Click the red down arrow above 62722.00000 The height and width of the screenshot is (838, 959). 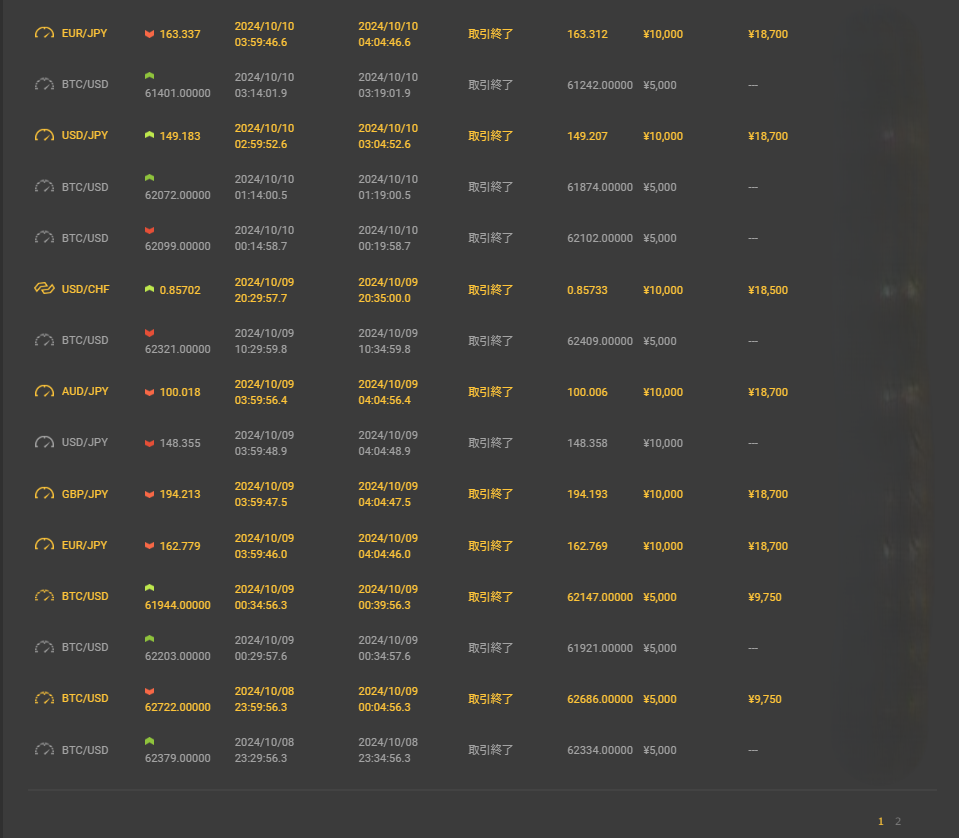tap(149, 691)
